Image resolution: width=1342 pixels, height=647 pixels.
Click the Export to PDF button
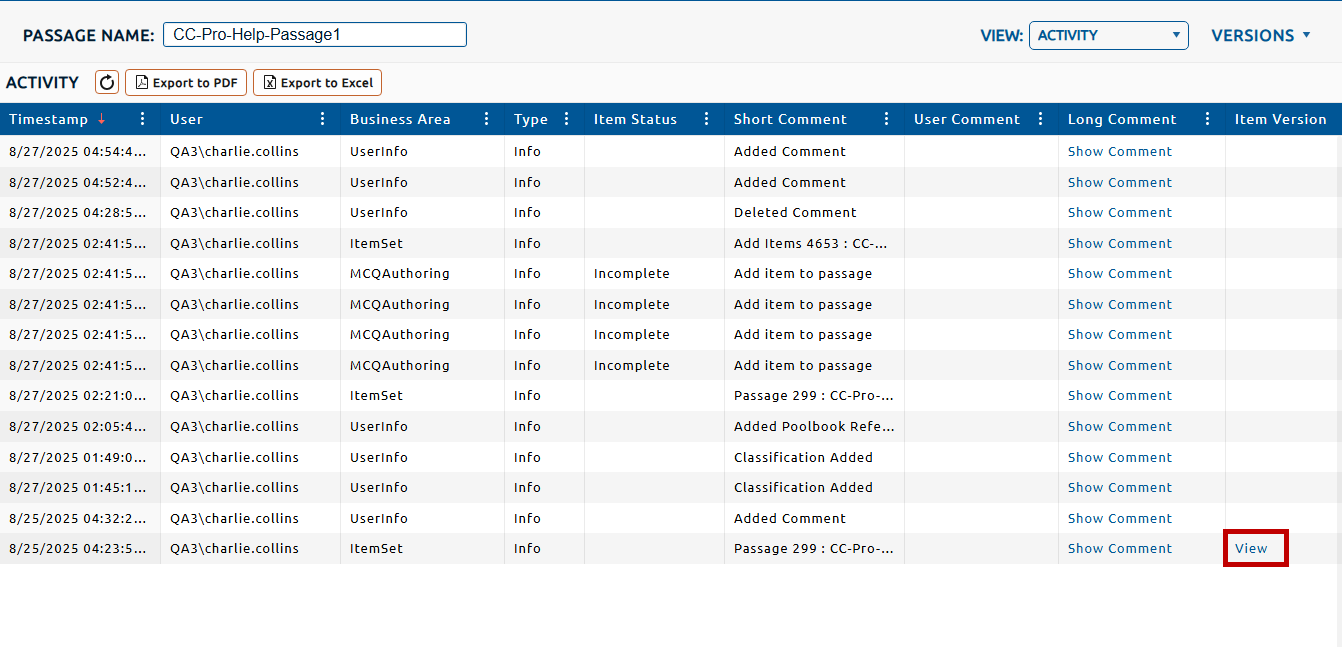[x=186, y=83]
